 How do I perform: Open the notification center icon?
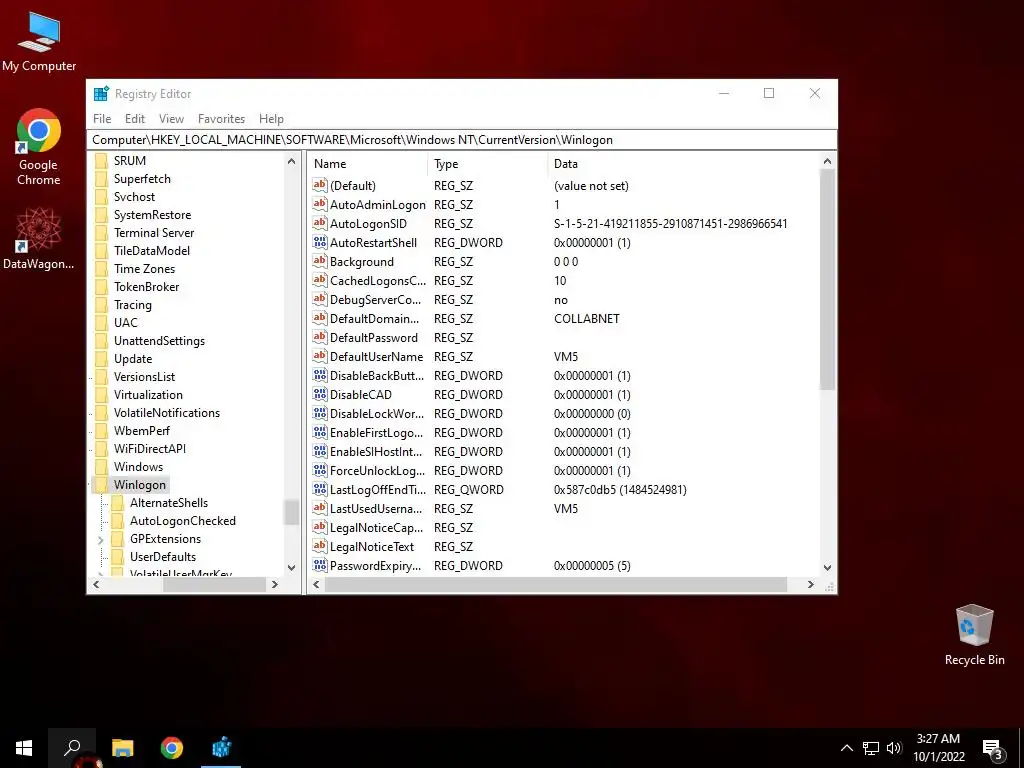pyautogui.click(x=992, y=749)
